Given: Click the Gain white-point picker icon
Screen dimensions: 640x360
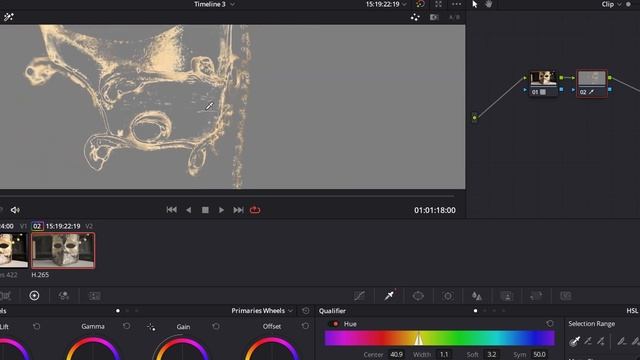Looking at the screenshot, I should (x=151, y=327).
